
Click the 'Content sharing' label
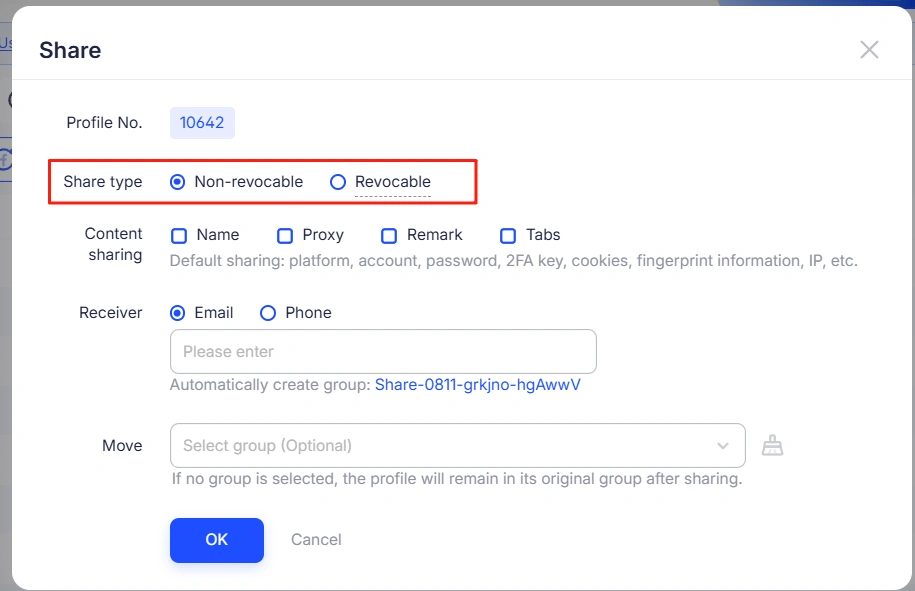click(114, 244)
